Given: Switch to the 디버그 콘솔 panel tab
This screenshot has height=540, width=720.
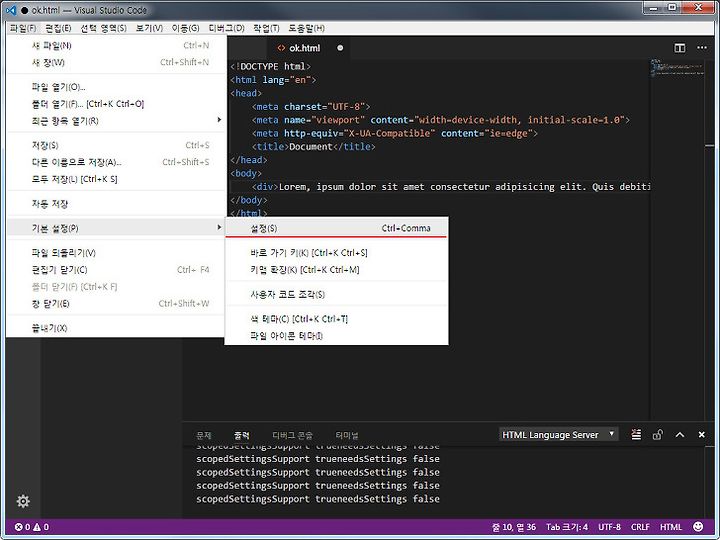Looking at the screenshot, I should [x=292, y=435].
